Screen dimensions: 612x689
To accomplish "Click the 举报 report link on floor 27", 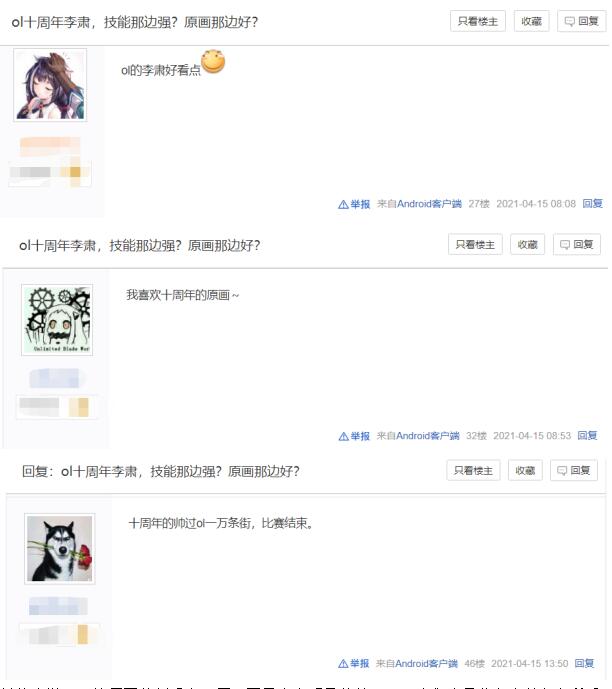I will (x=360, y=204).
